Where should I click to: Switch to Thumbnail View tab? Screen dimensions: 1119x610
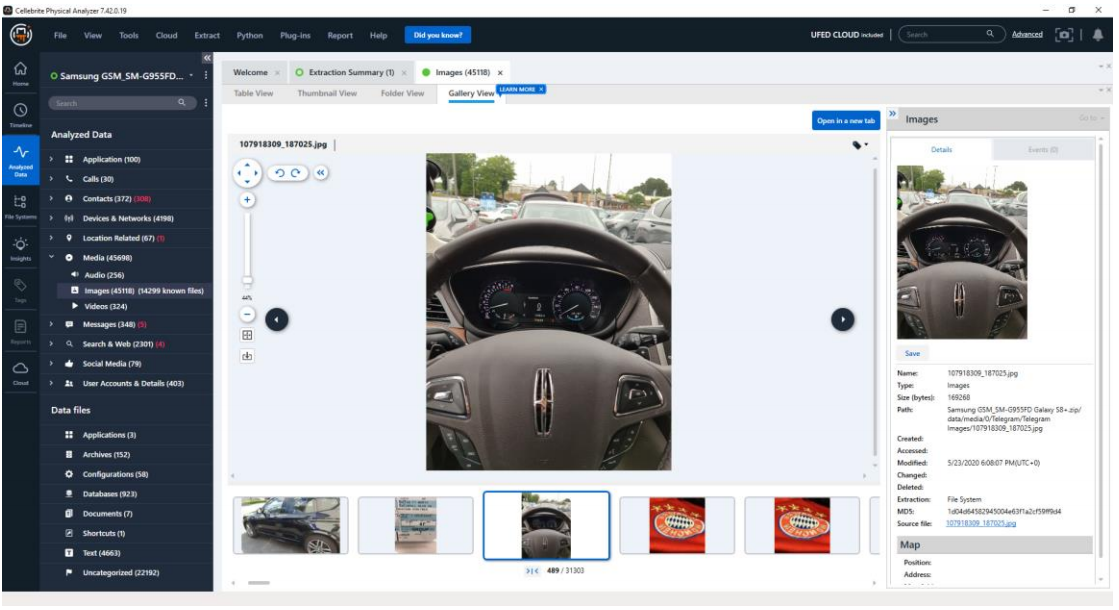point(327,93)
